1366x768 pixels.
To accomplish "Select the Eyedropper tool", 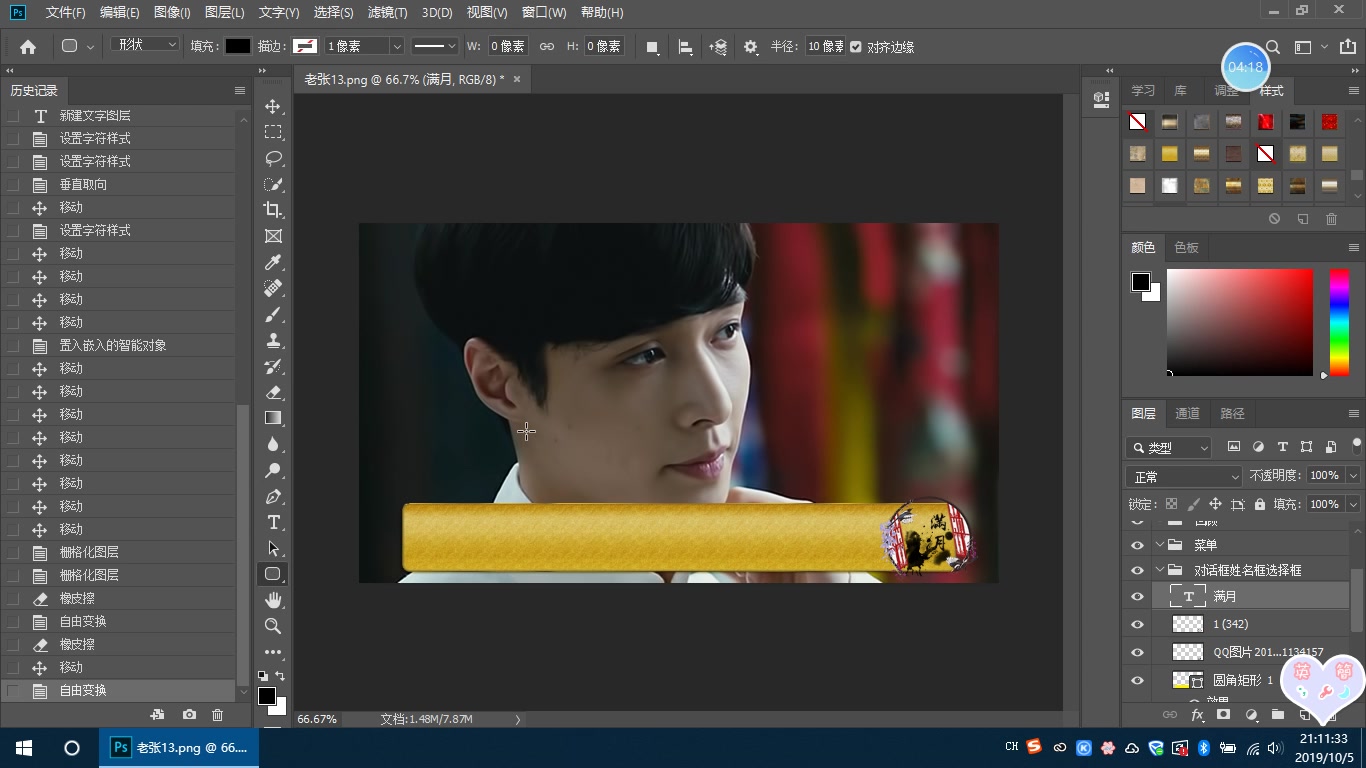I will pos(273,262).
